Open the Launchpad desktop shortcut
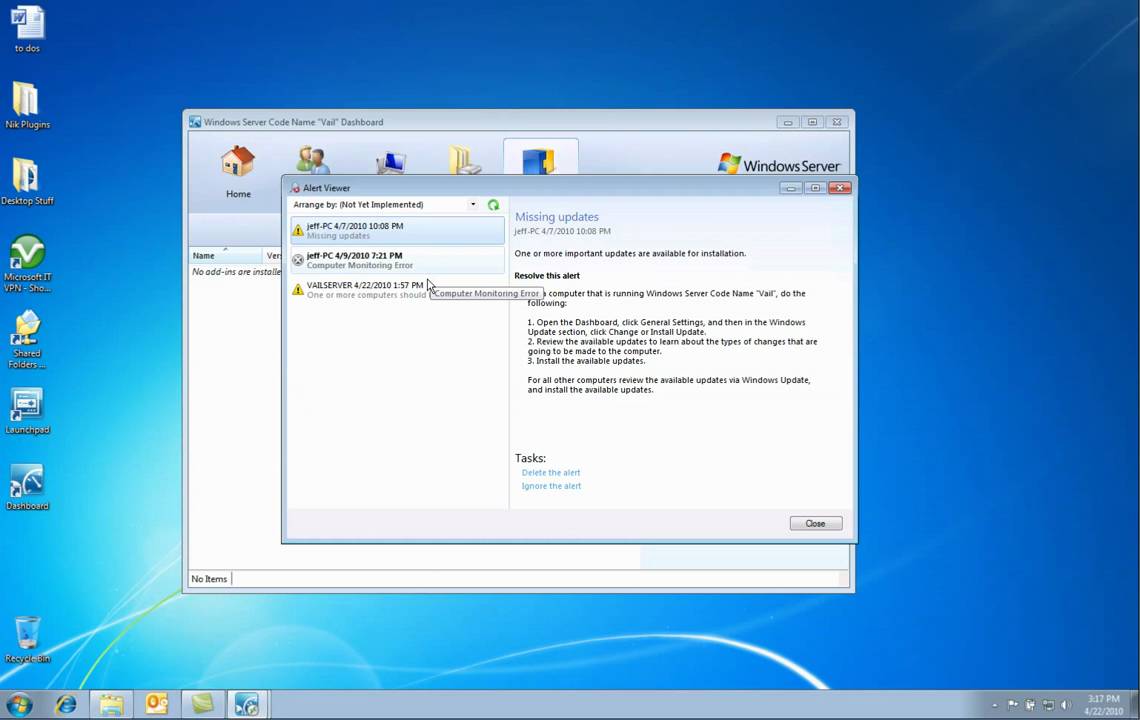The height and width of the screenshot is (720, 1140). (28, 411)
